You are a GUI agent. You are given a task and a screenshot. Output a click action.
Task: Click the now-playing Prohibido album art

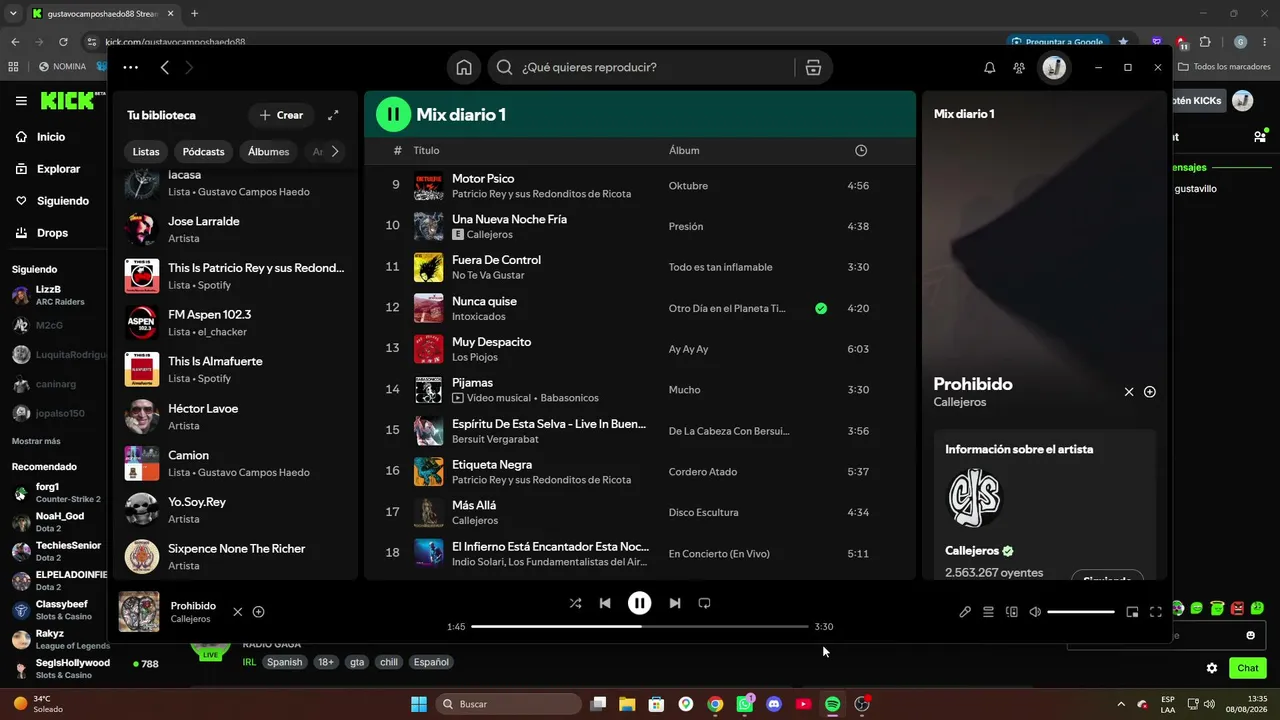click(139, 612)
